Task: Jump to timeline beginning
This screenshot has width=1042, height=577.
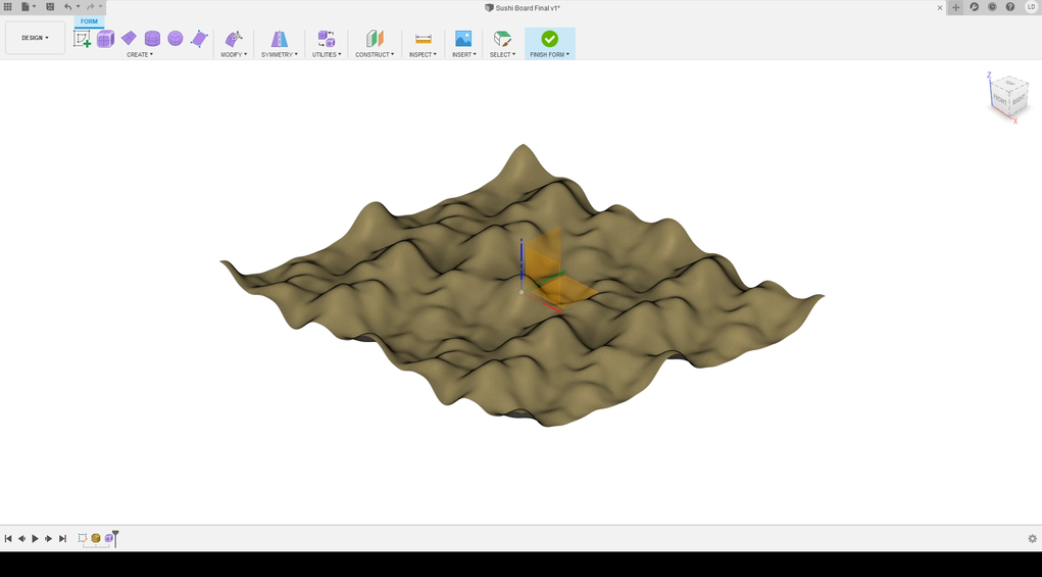Action: 8,538
